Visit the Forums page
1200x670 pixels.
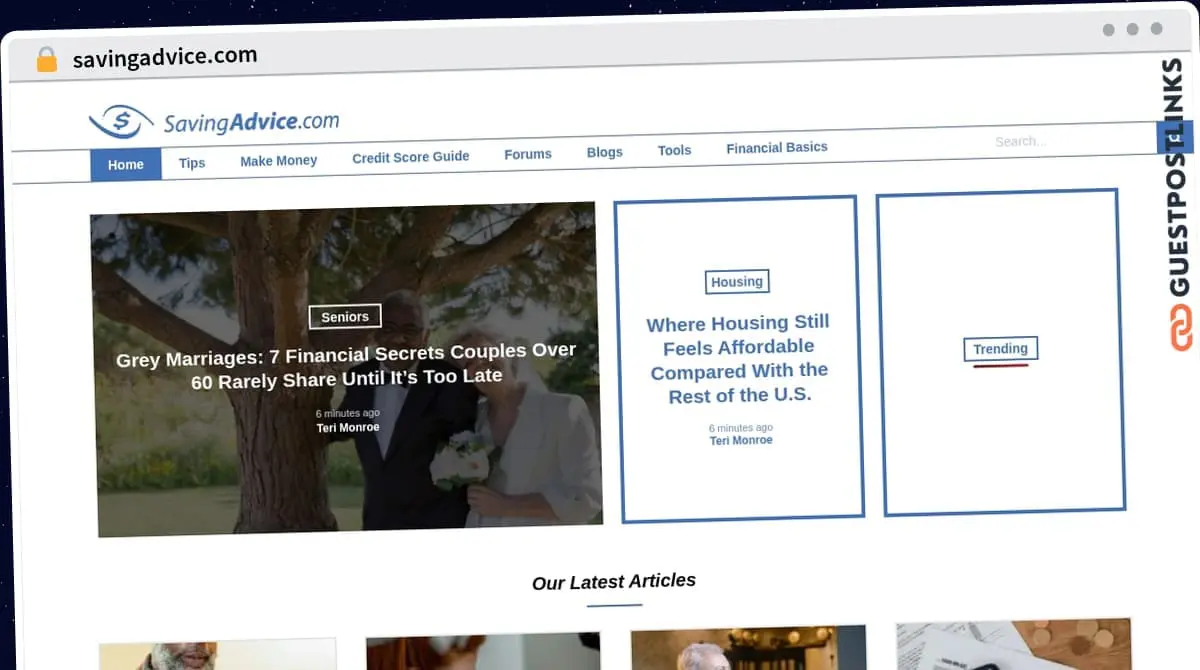[x=527, y=154]
